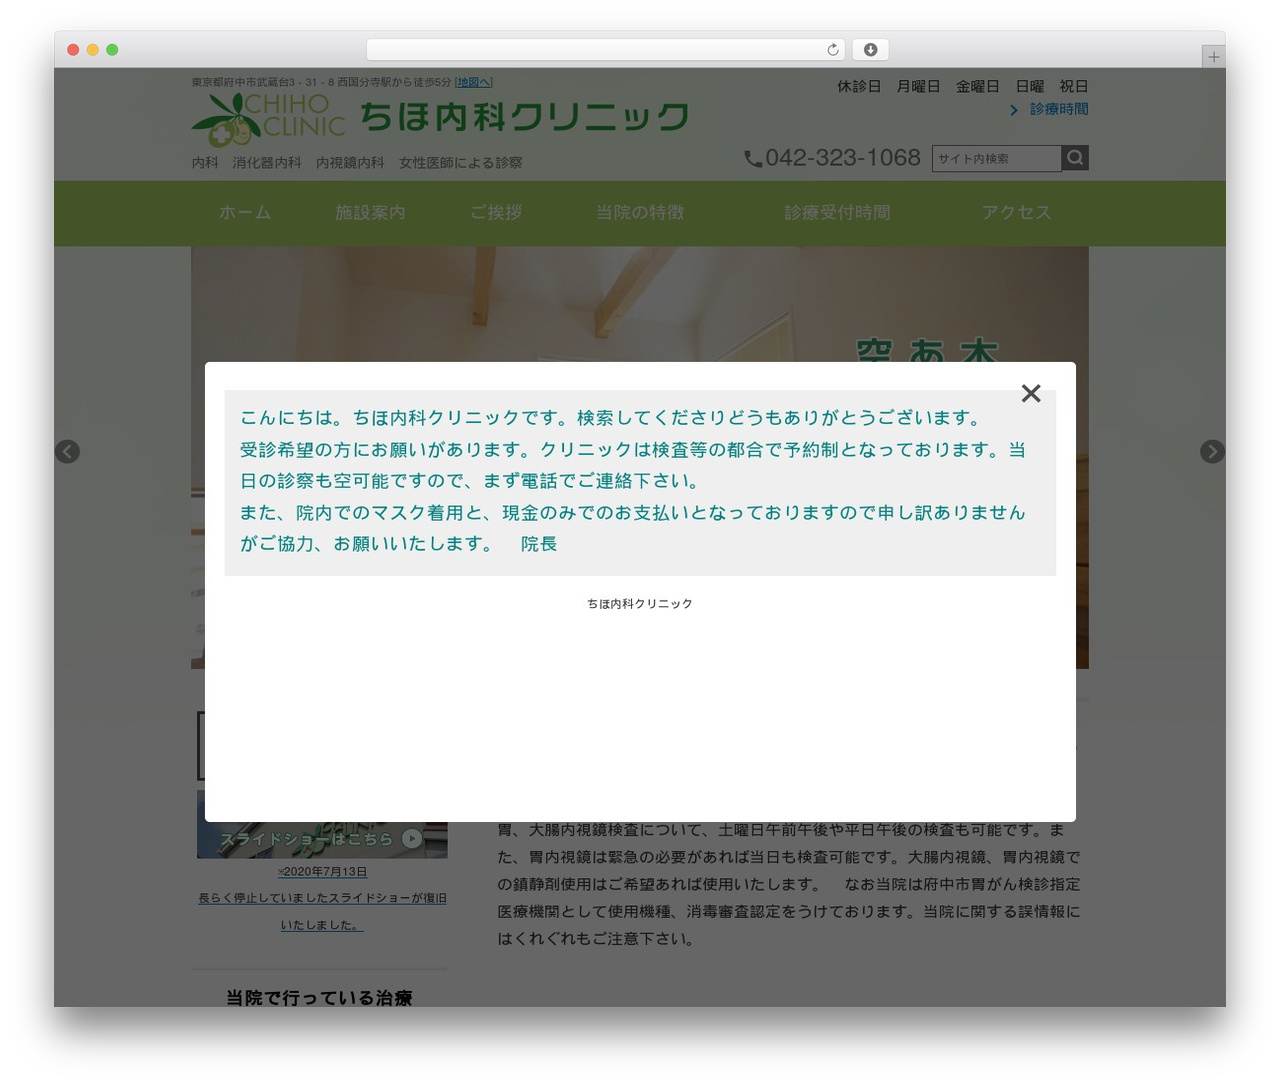Open the 診療受付時間 menu item

(837, 213)
